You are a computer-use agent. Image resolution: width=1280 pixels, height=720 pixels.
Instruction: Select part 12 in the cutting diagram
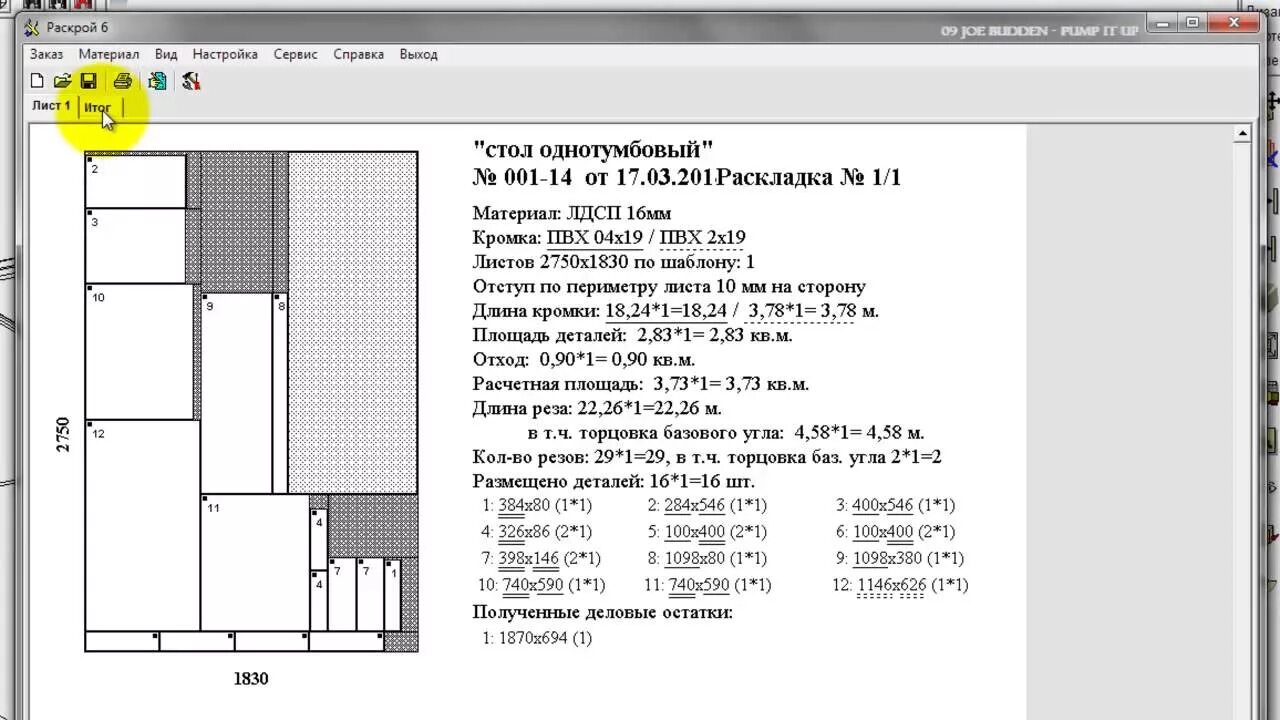point(143,525)
